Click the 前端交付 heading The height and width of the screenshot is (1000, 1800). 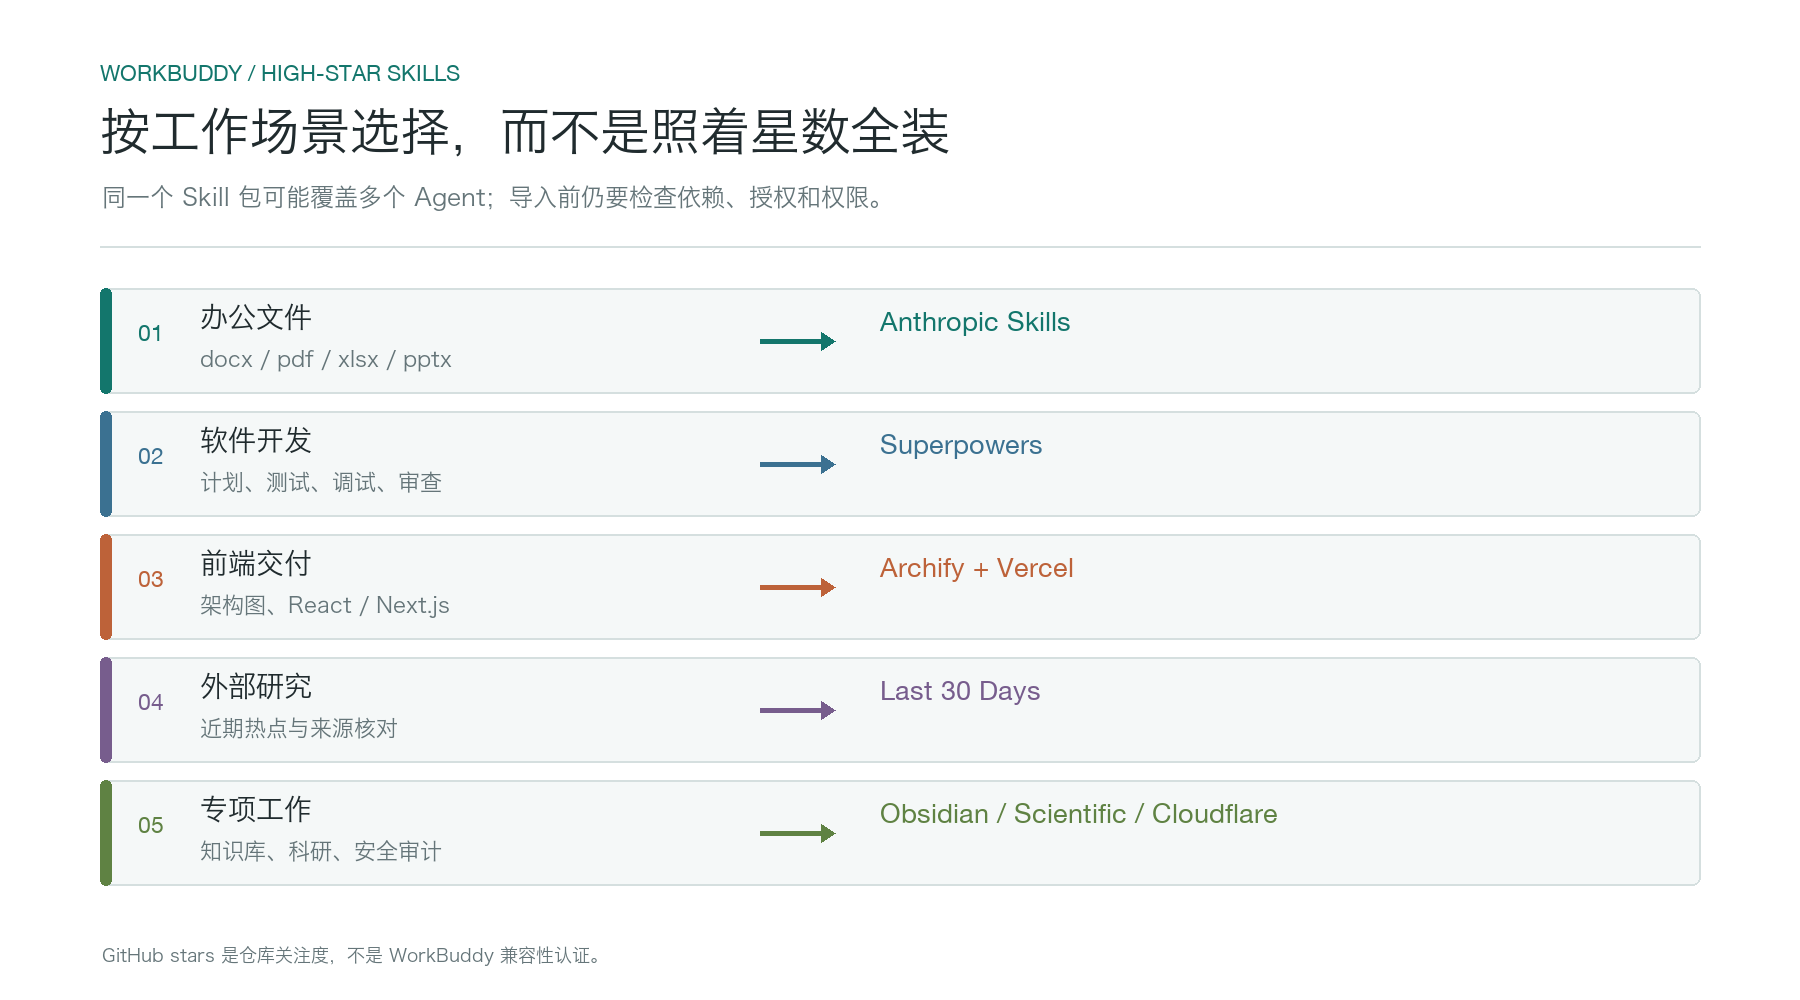coord(256,563)
